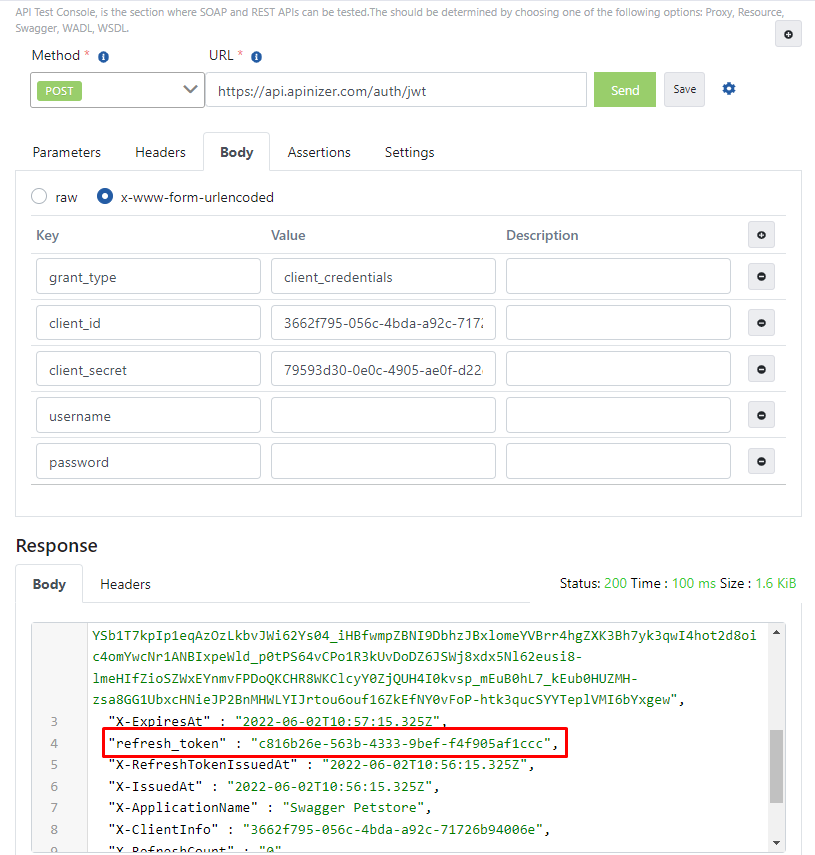Select the x-www-form-urlencoded radio option

point(105,197)
